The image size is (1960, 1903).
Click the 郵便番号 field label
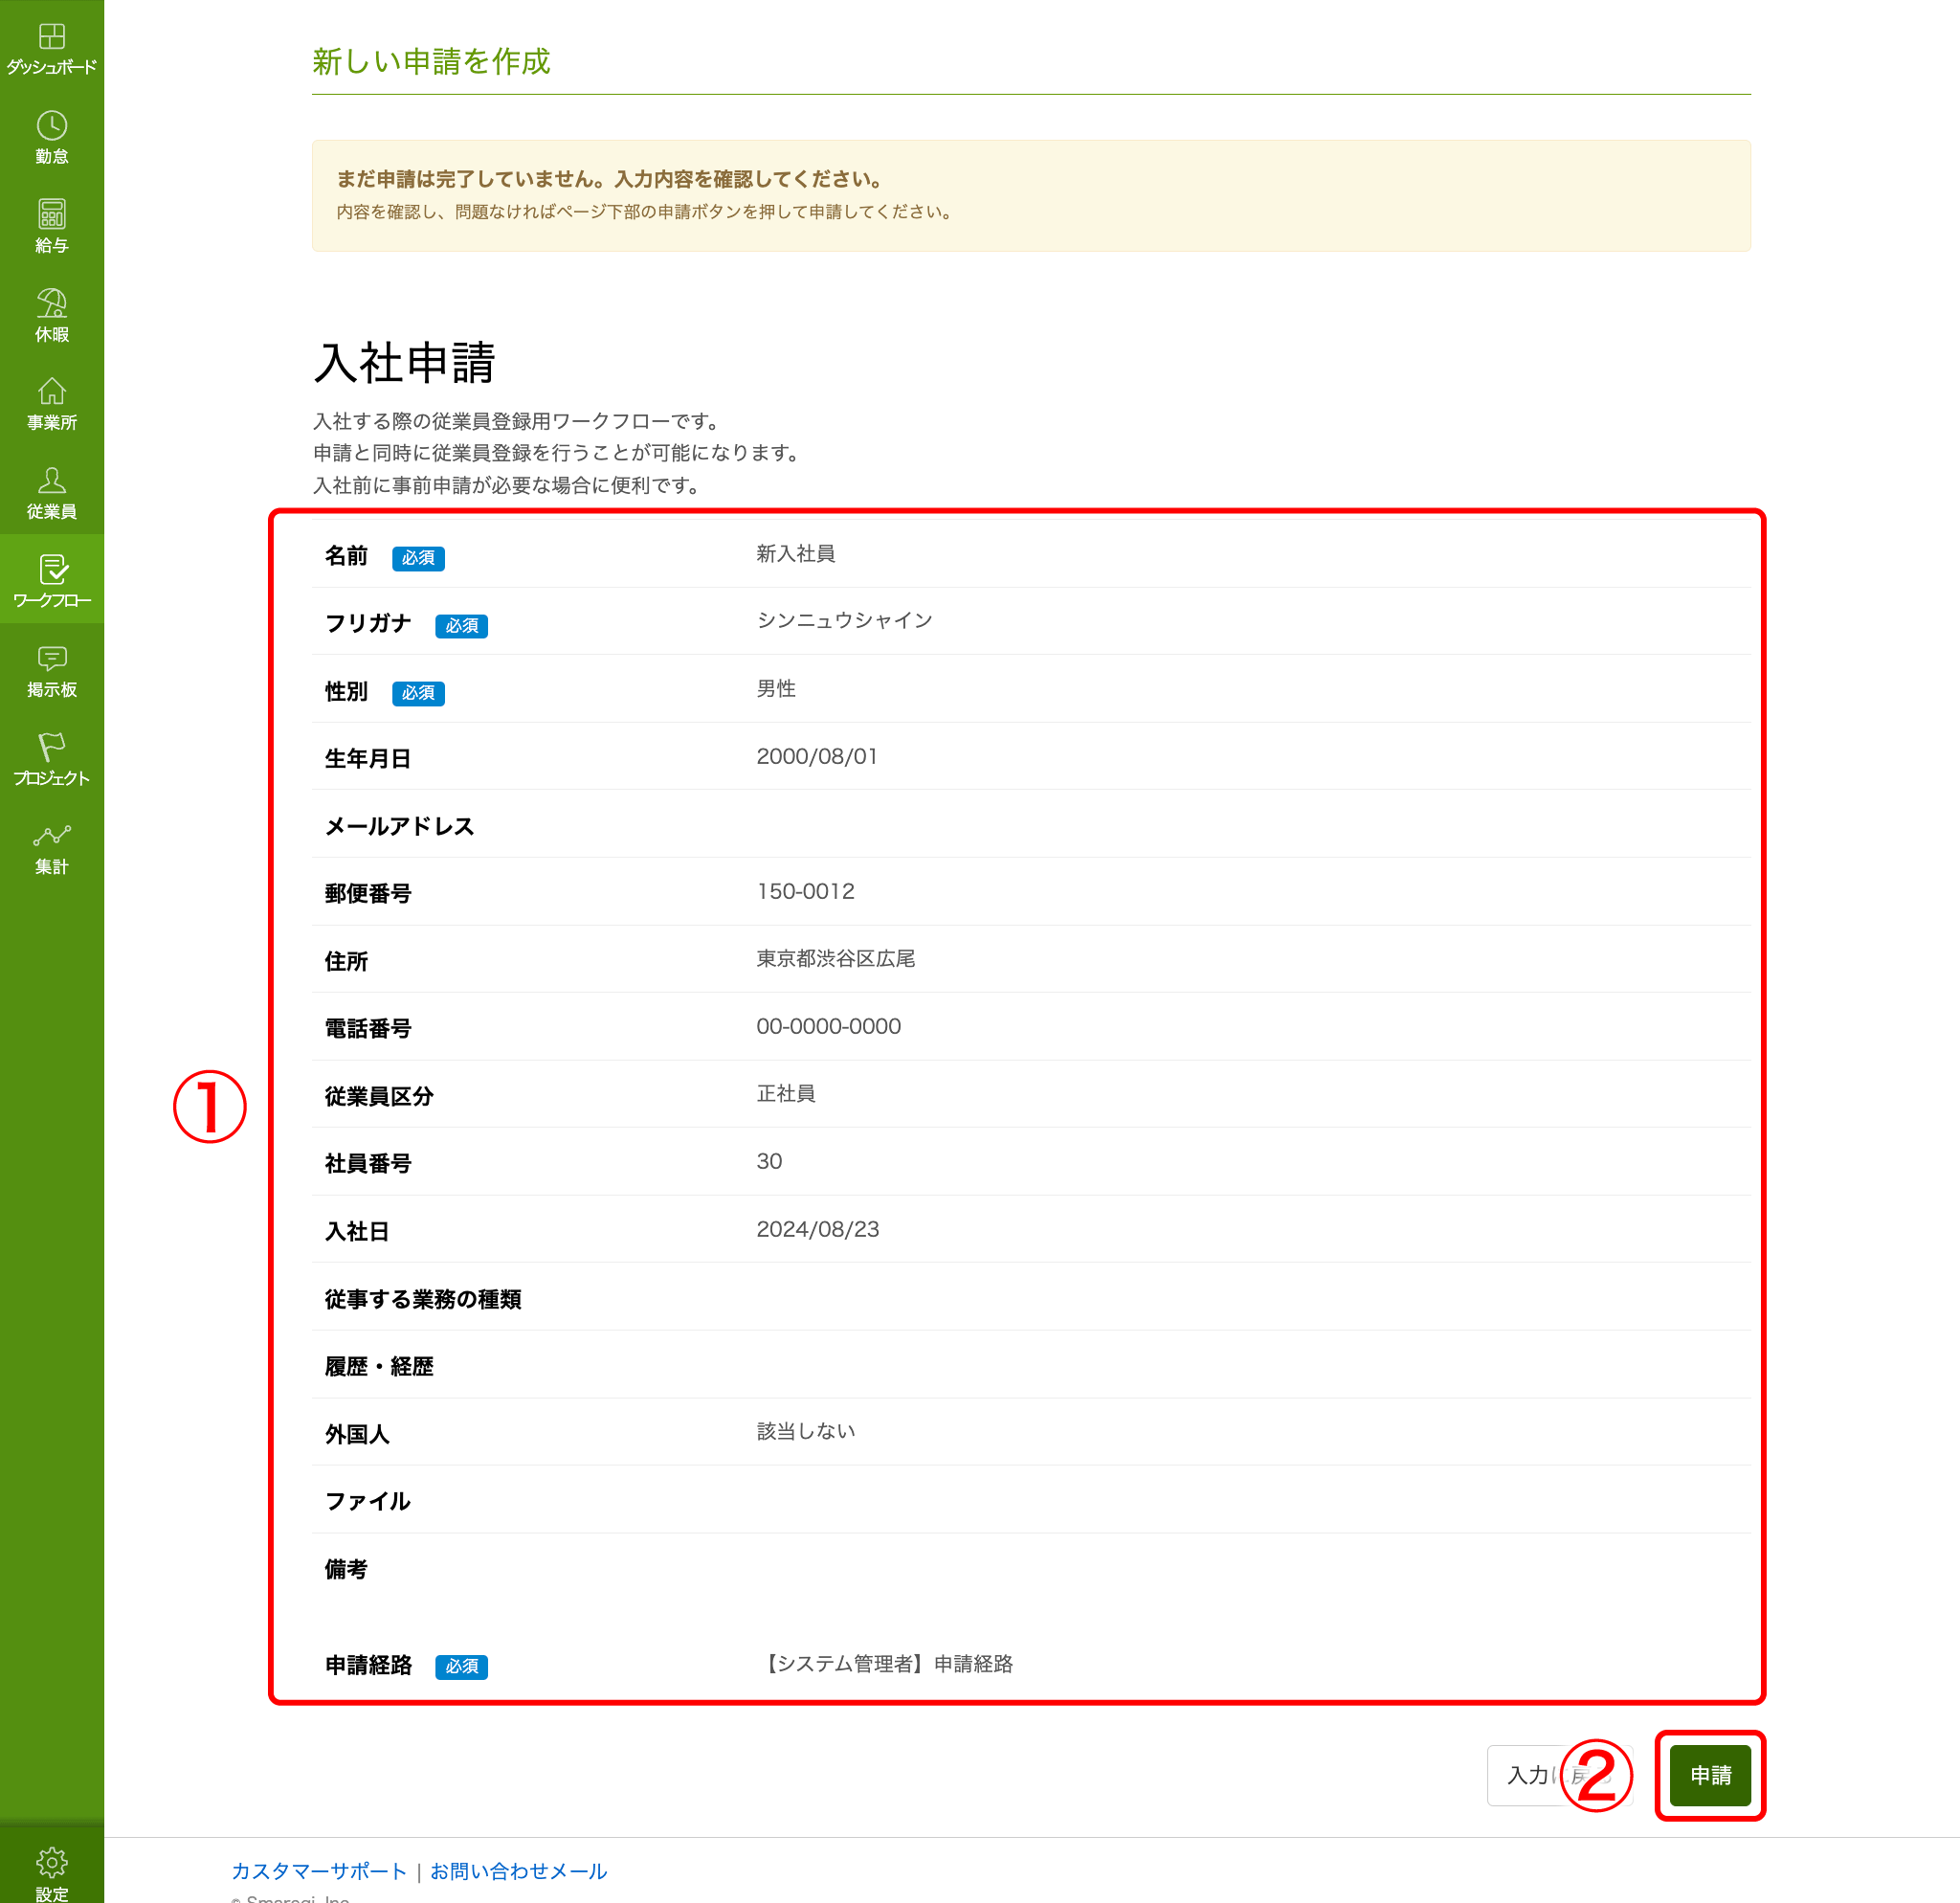click(368, 894)
